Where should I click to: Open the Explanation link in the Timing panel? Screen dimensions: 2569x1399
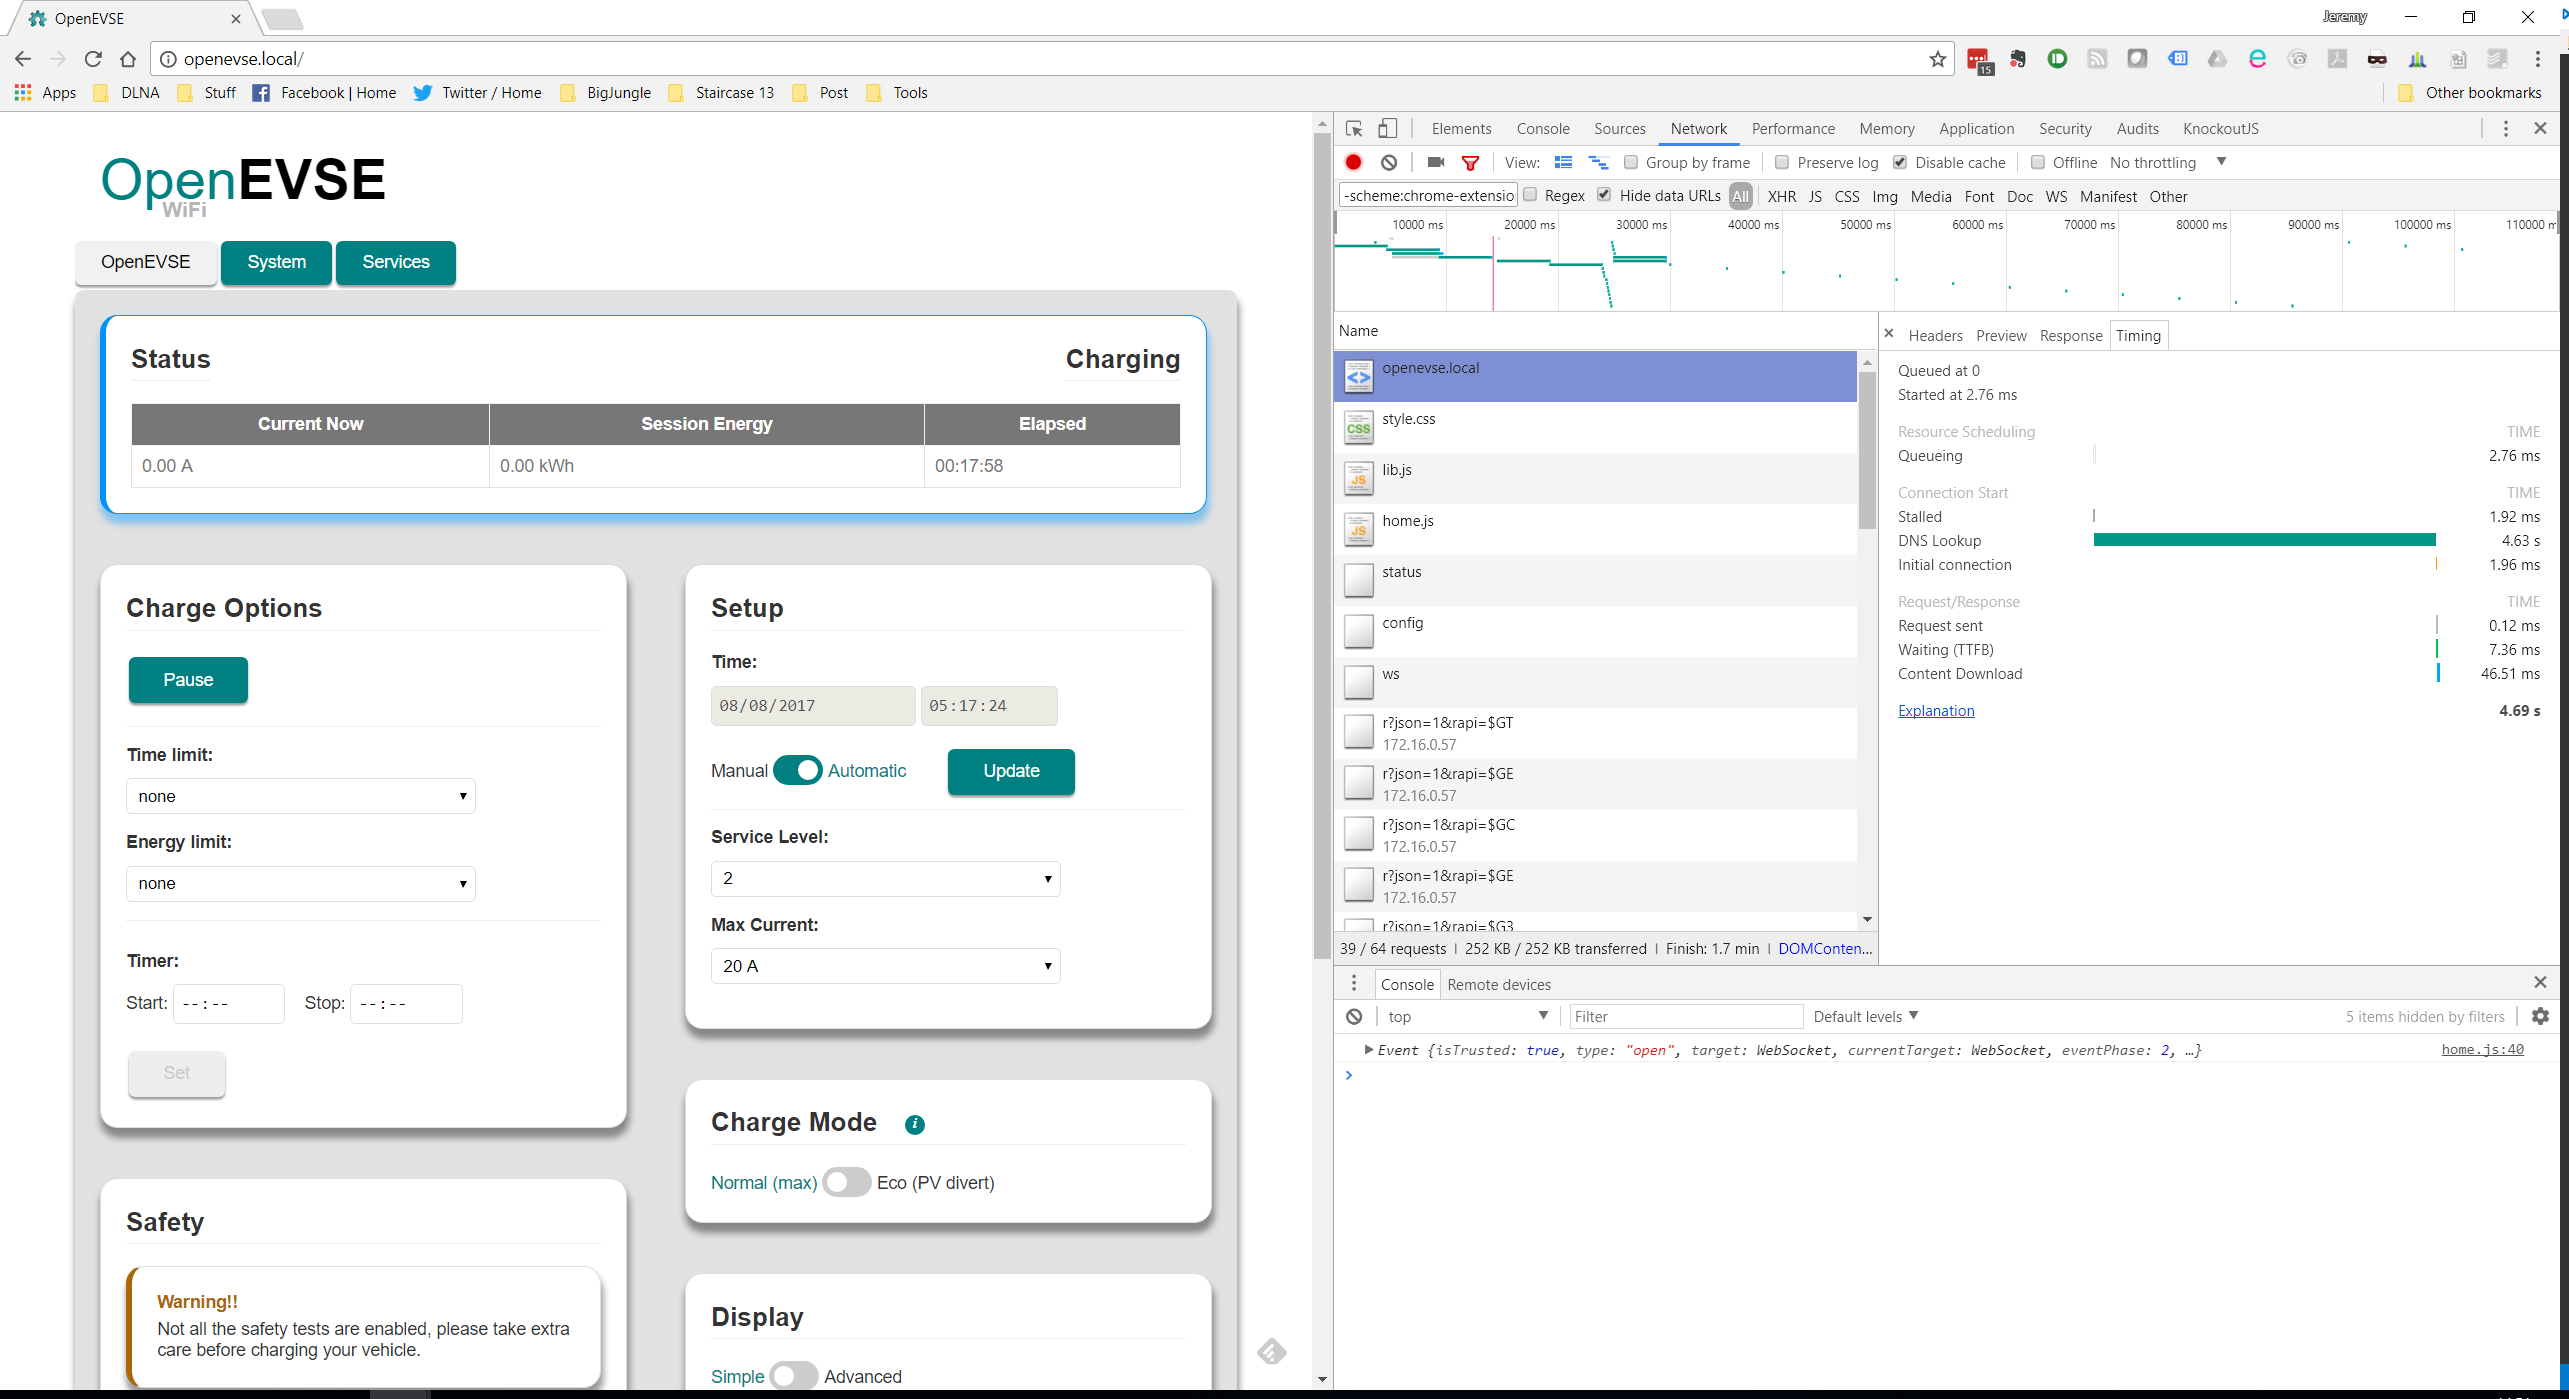[x=1936, y=710]
